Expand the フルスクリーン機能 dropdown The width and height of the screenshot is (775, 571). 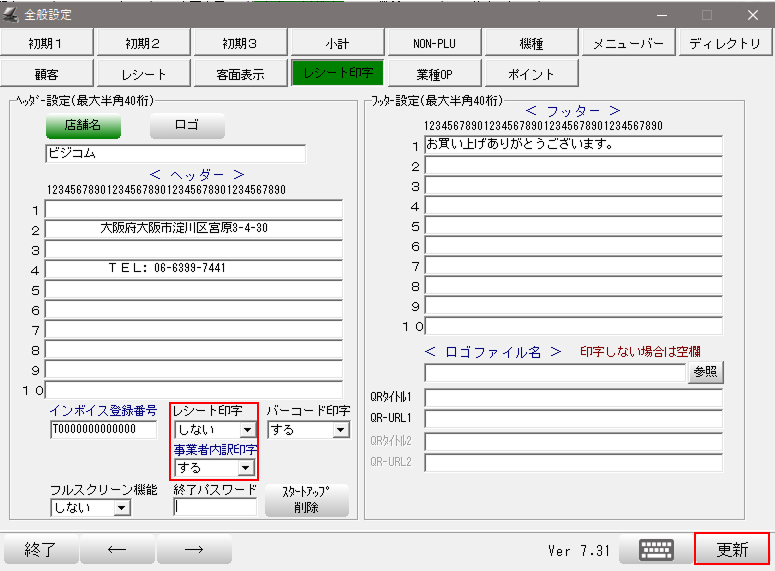[122, 508]
